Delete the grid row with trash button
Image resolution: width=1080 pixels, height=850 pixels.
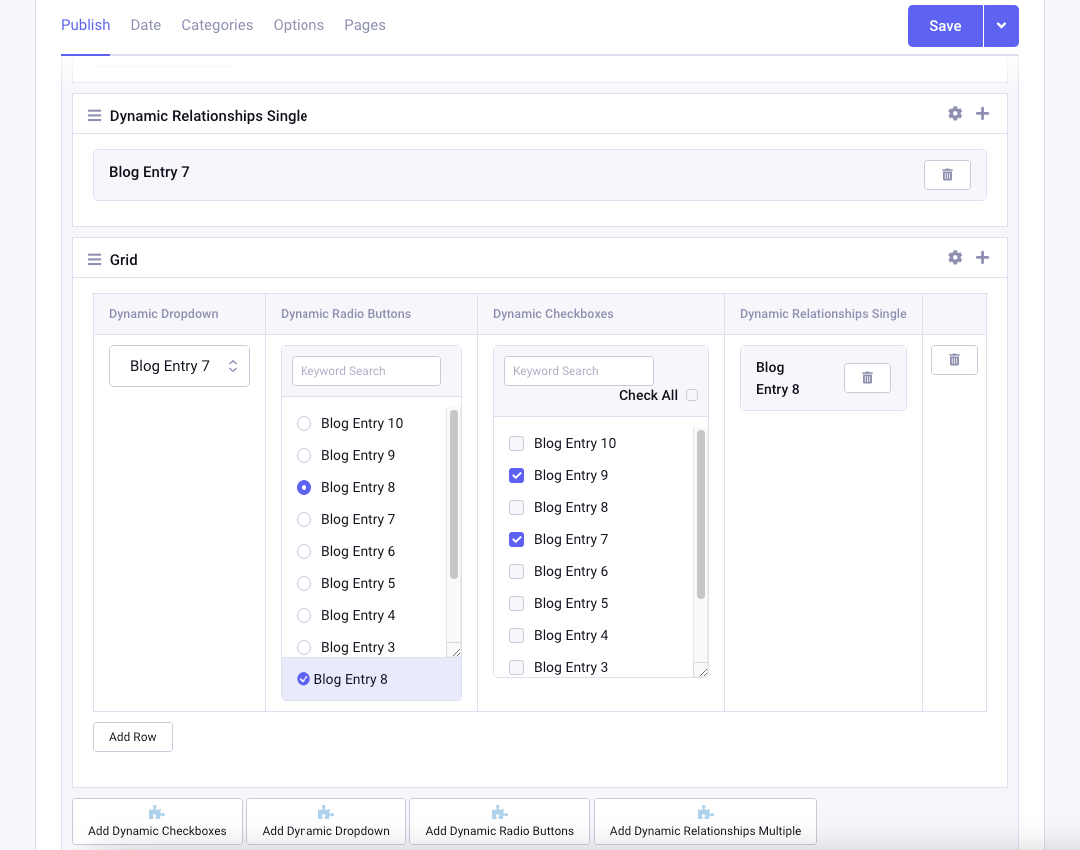[x=954, y=360]
